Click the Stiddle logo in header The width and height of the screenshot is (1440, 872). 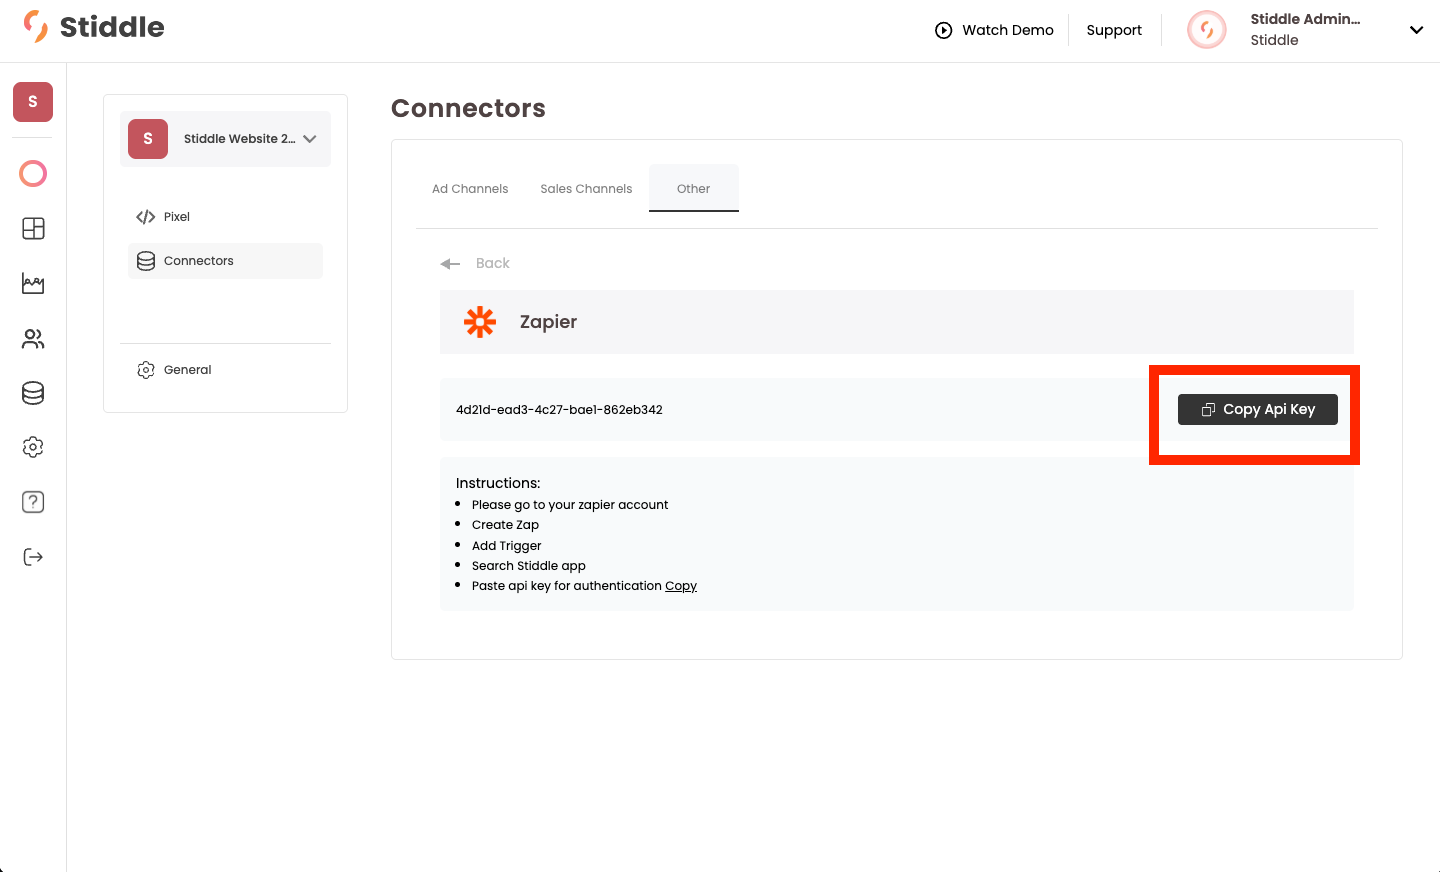coord(94,27)
